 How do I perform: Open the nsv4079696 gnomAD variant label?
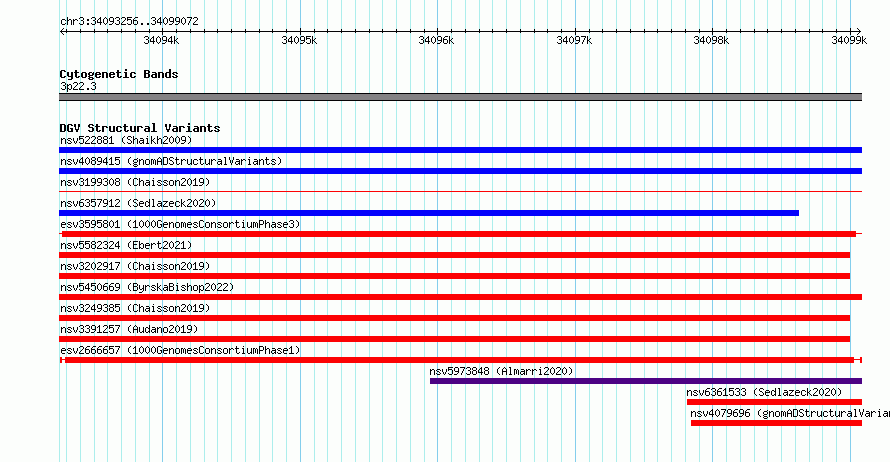[x=790, y=413]
